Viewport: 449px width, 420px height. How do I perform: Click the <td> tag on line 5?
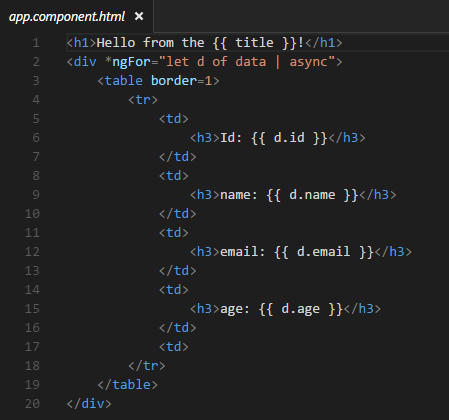pos(174,119)
